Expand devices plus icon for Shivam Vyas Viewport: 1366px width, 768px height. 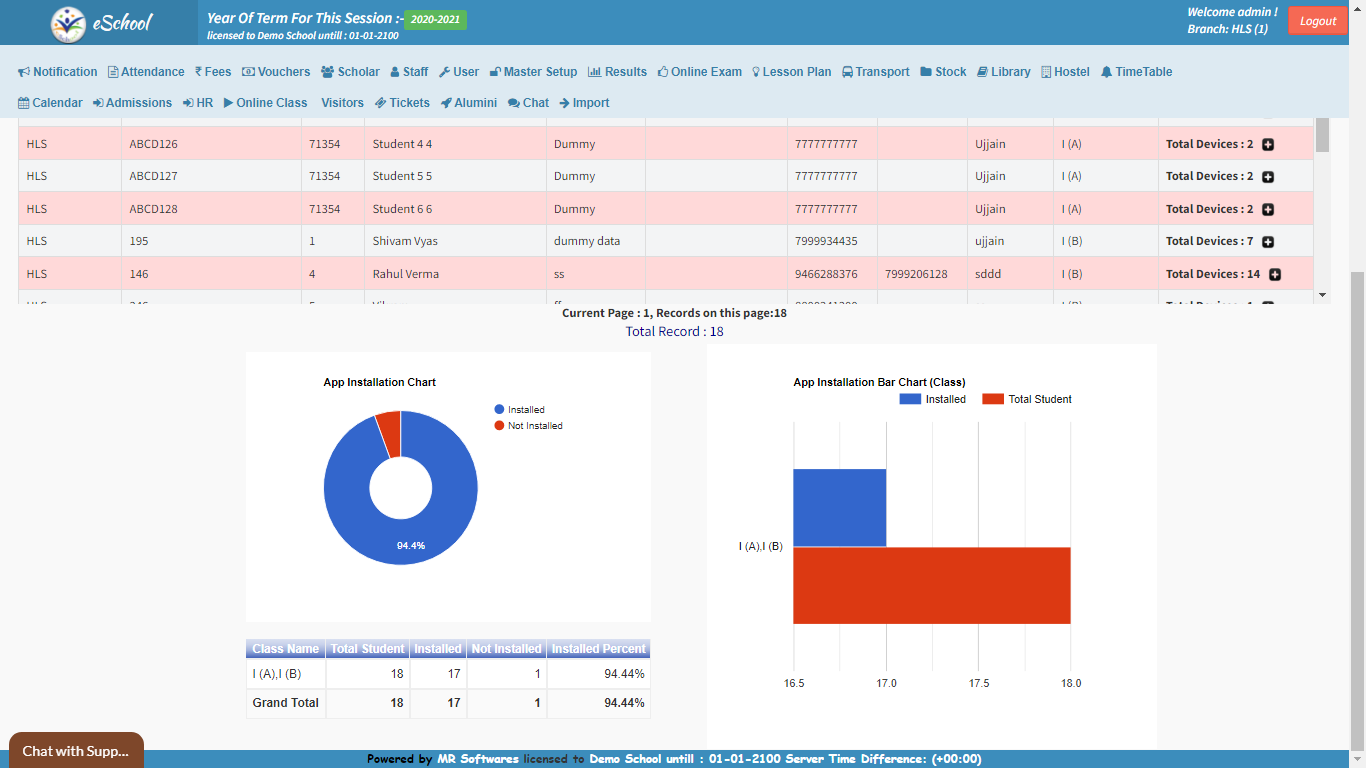(x=1268, y=242)
